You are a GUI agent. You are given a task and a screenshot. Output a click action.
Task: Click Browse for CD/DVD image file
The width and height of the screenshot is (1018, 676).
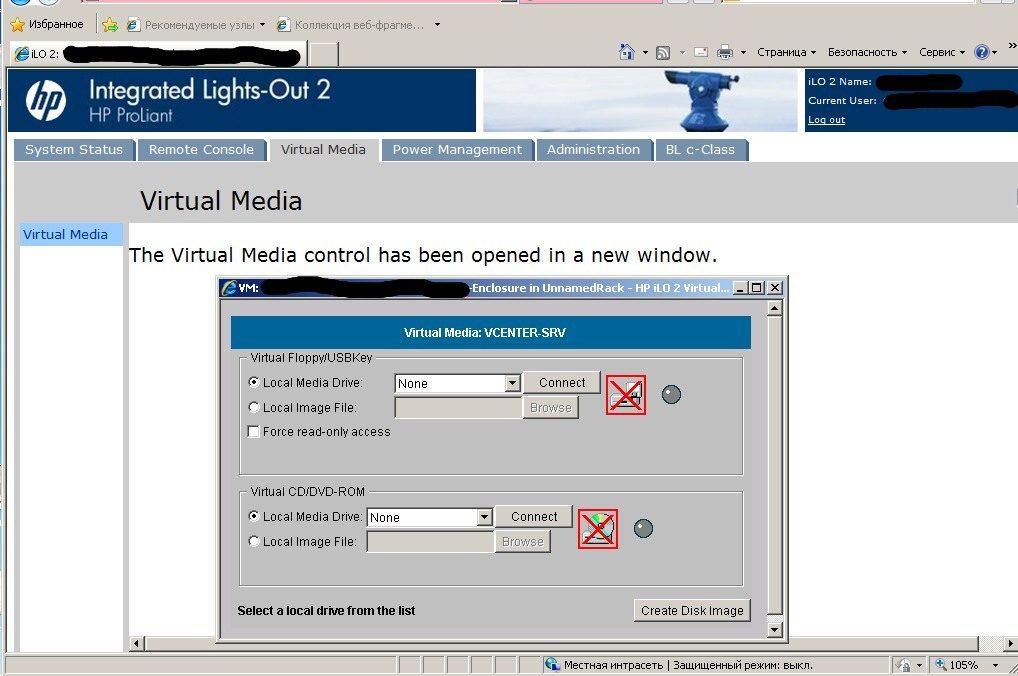pos(523,541)
